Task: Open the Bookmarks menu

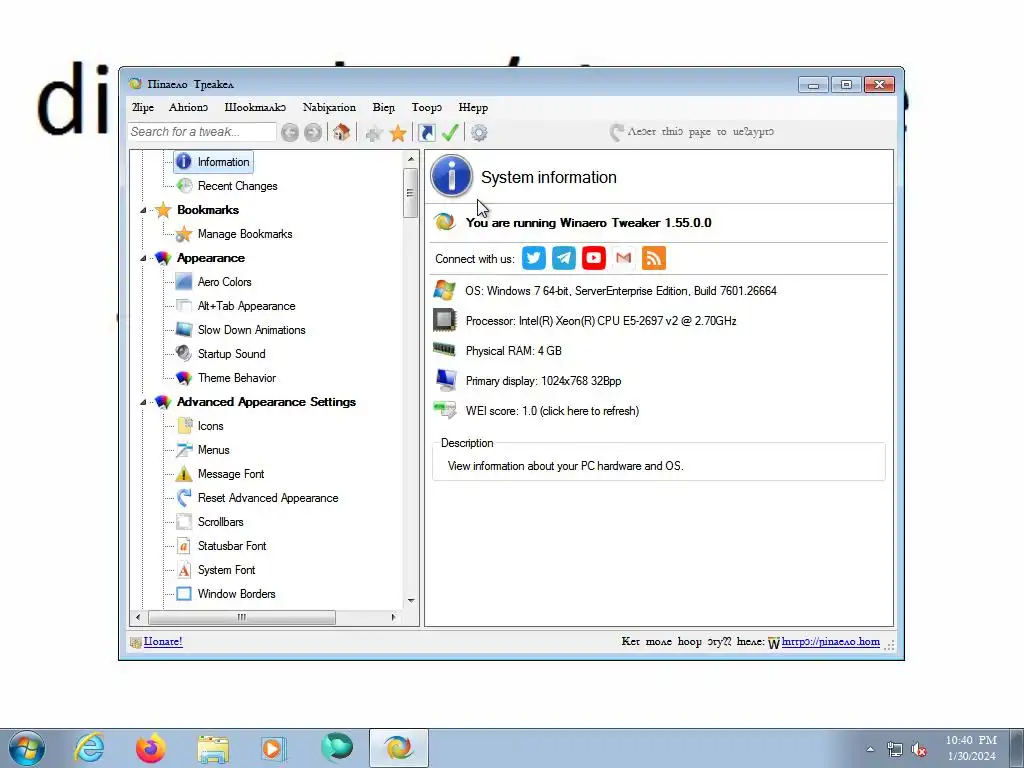Action: 255,107
